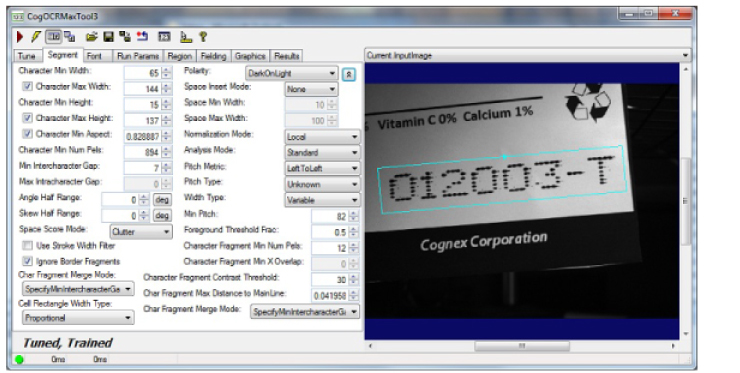
Task: Disable Ignore Border Fragments checkbox
Action: 27,261
